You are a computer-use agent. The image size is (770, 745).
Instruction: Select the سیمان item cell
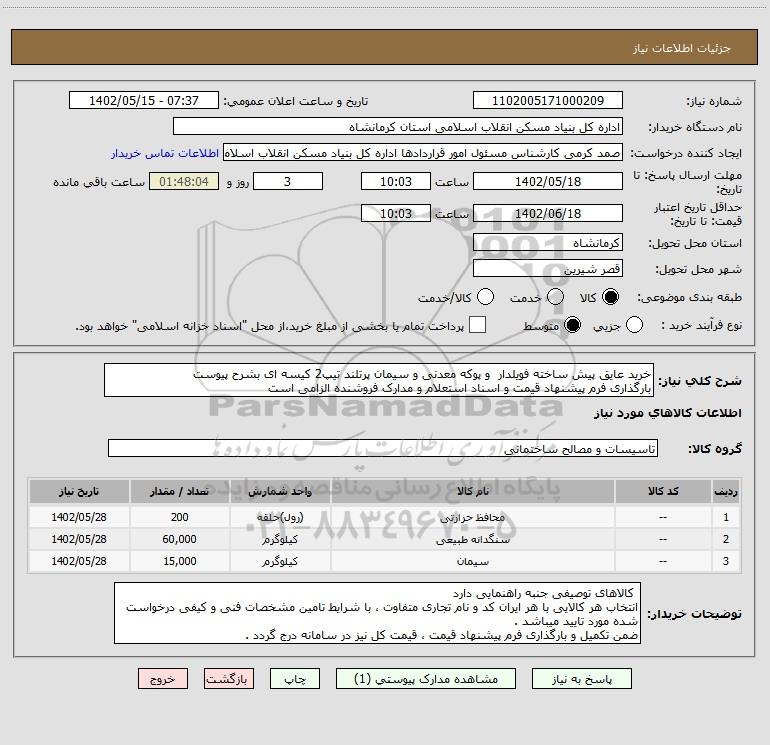(472, 561)
